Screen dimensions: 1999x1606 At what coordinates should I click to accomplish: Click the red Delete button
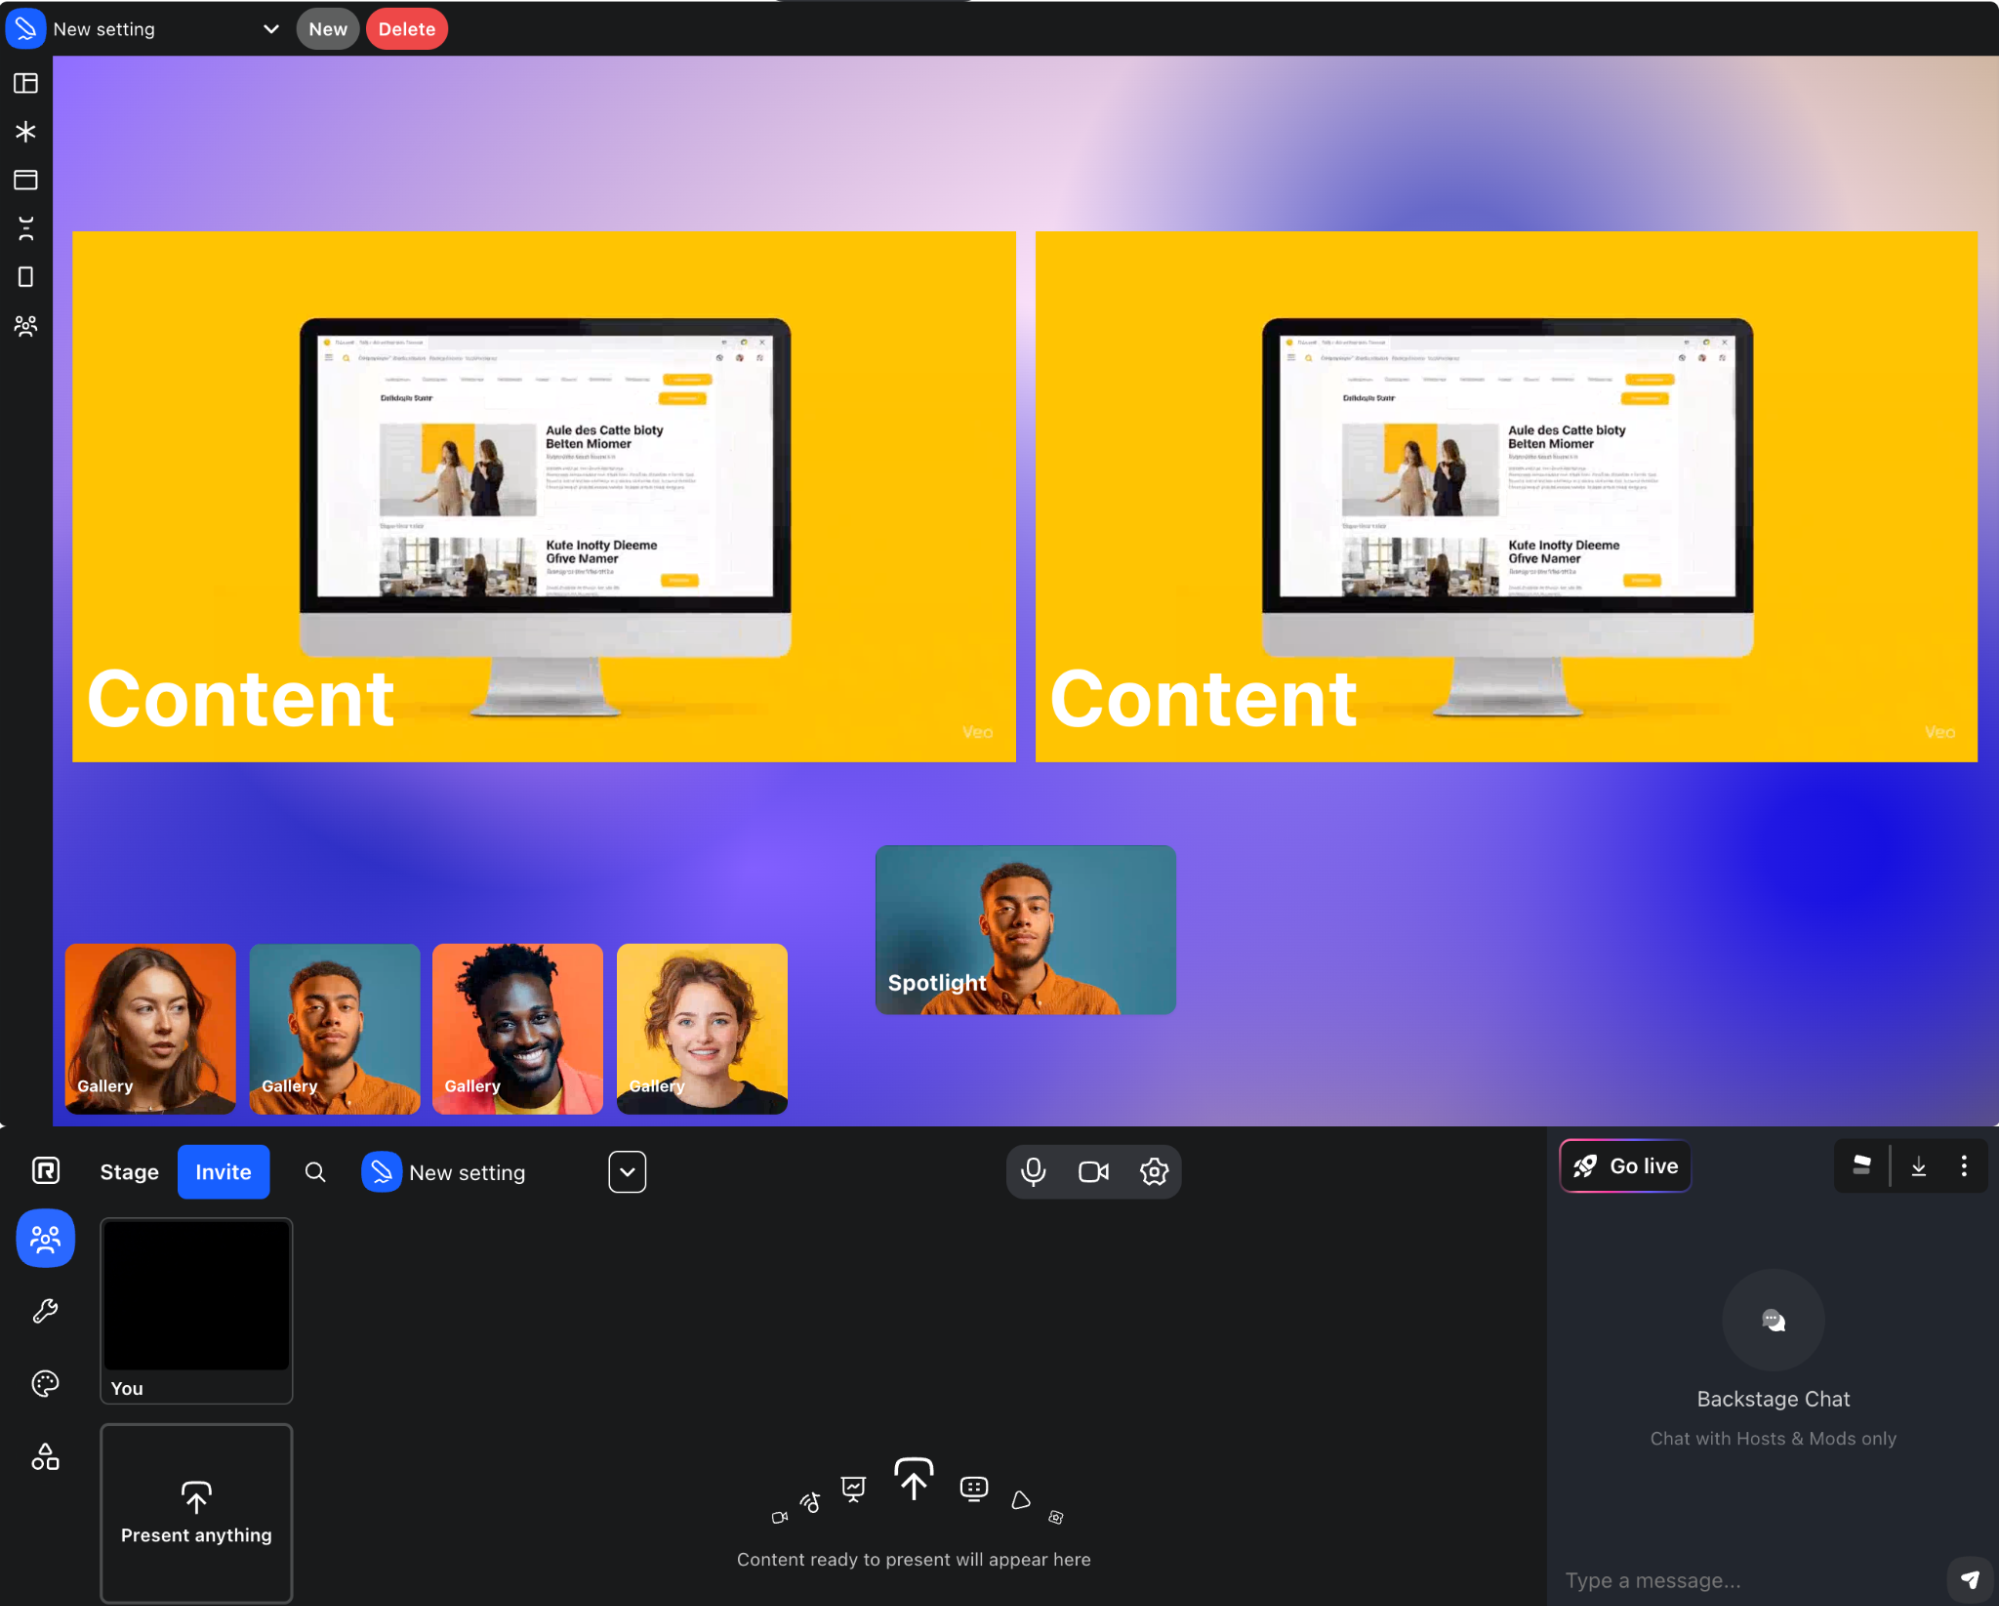[407, 29]
